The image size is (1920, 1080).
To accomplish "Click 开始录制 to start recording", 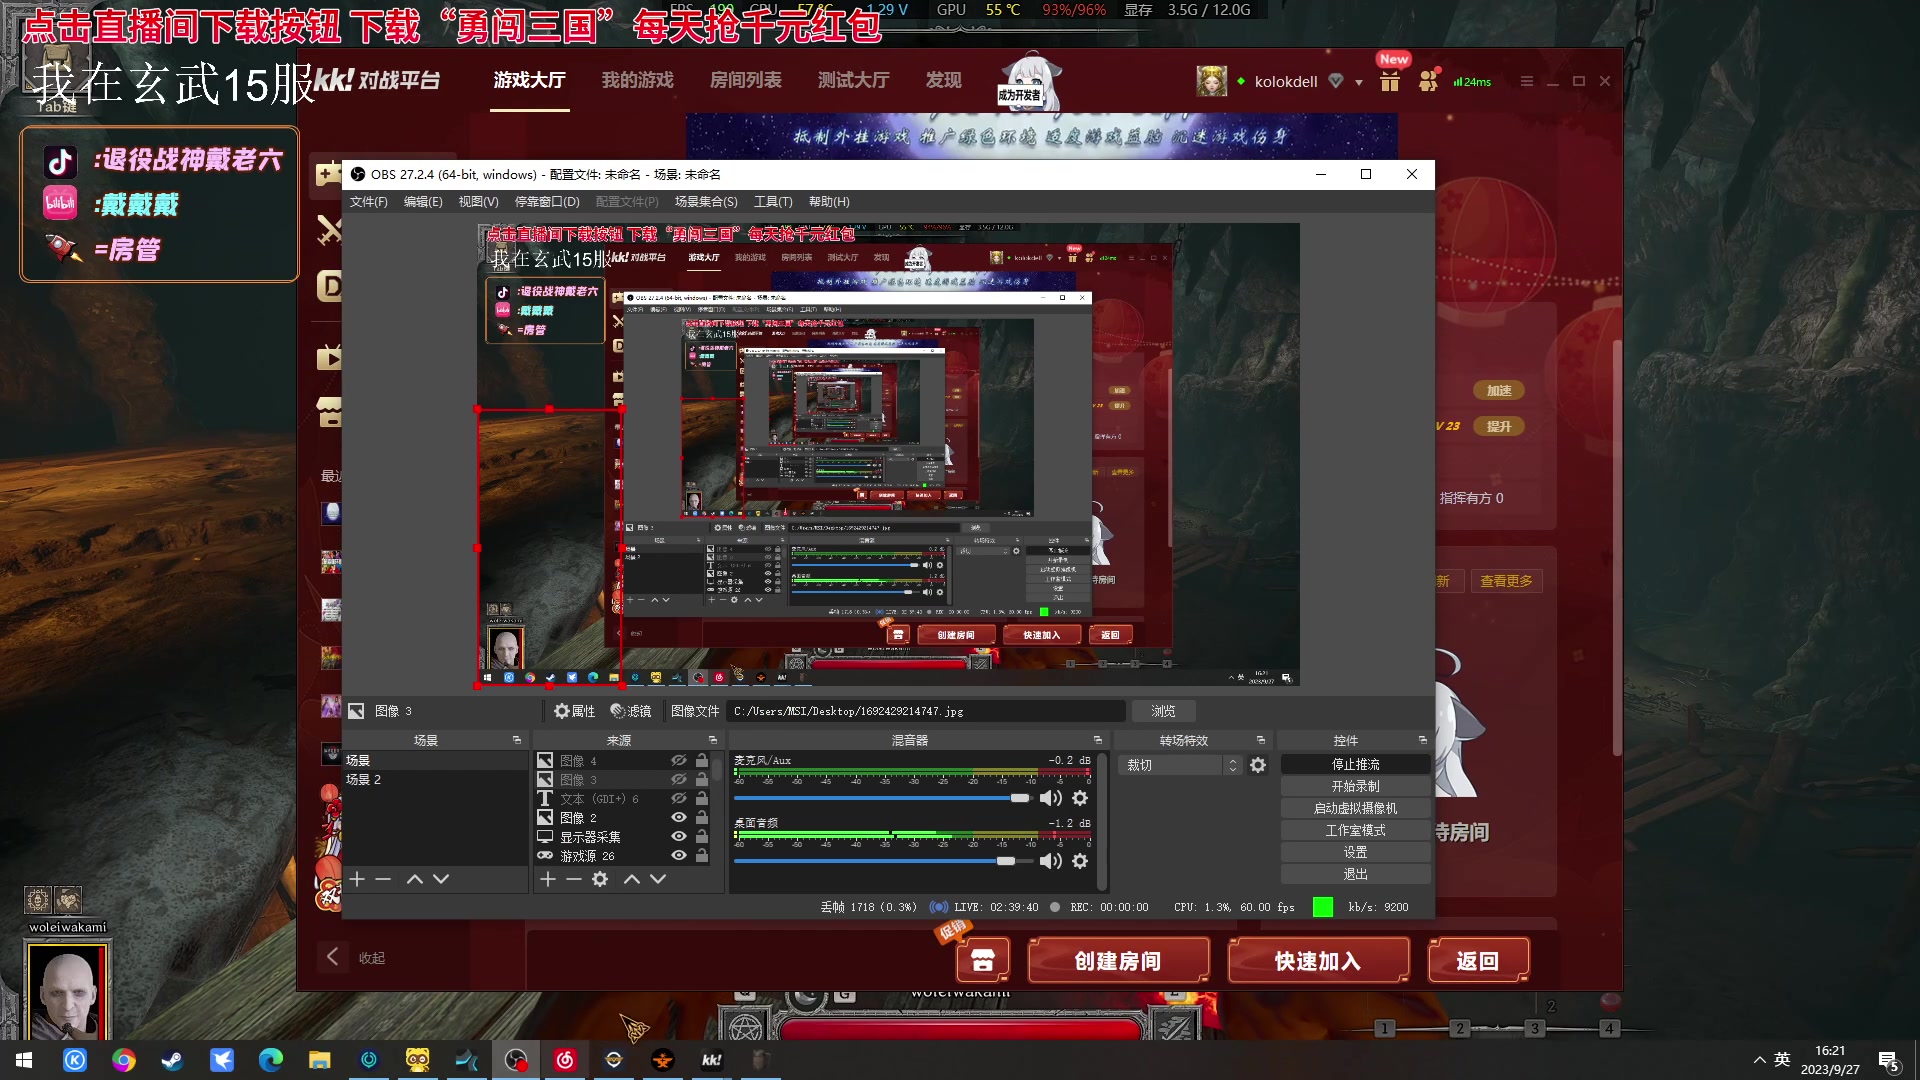I will click(x=1355, y=786).
